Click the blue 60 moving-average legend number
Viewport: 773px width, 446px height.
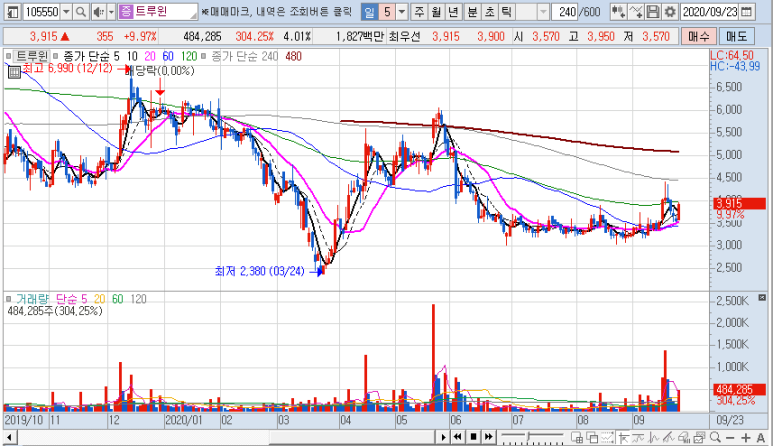click(168, 56)
